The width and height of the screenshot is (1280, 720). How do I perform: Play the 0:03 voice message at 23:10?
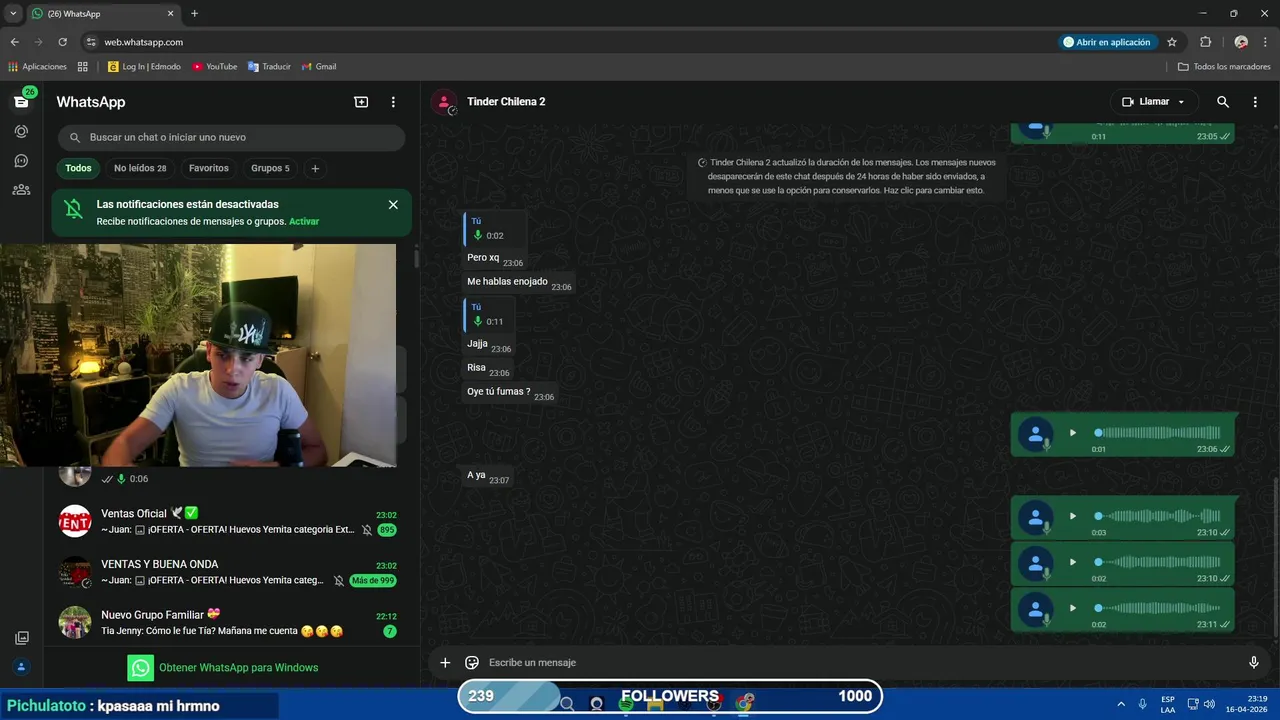pos(1072,516)
